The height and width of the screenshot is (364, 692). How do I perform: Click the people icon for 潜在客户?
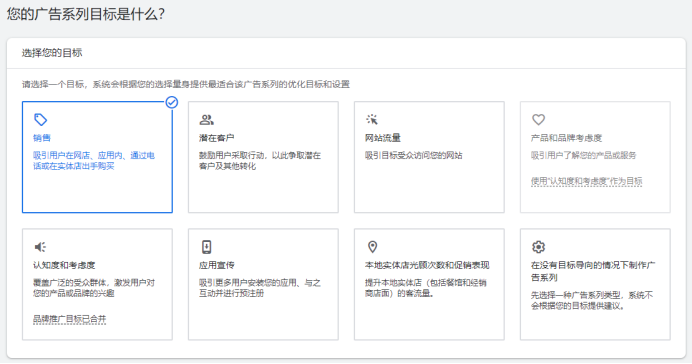pos(207,120)
